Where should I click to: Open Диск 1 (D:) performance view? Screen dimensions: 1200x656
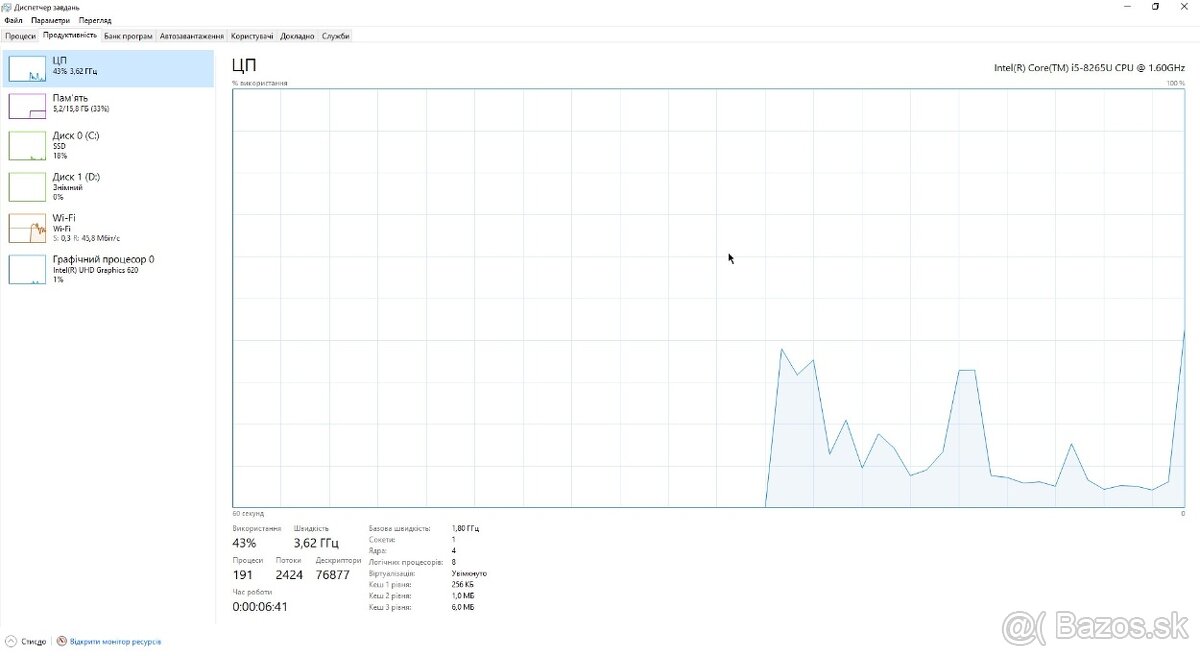[x=27, y=186]
